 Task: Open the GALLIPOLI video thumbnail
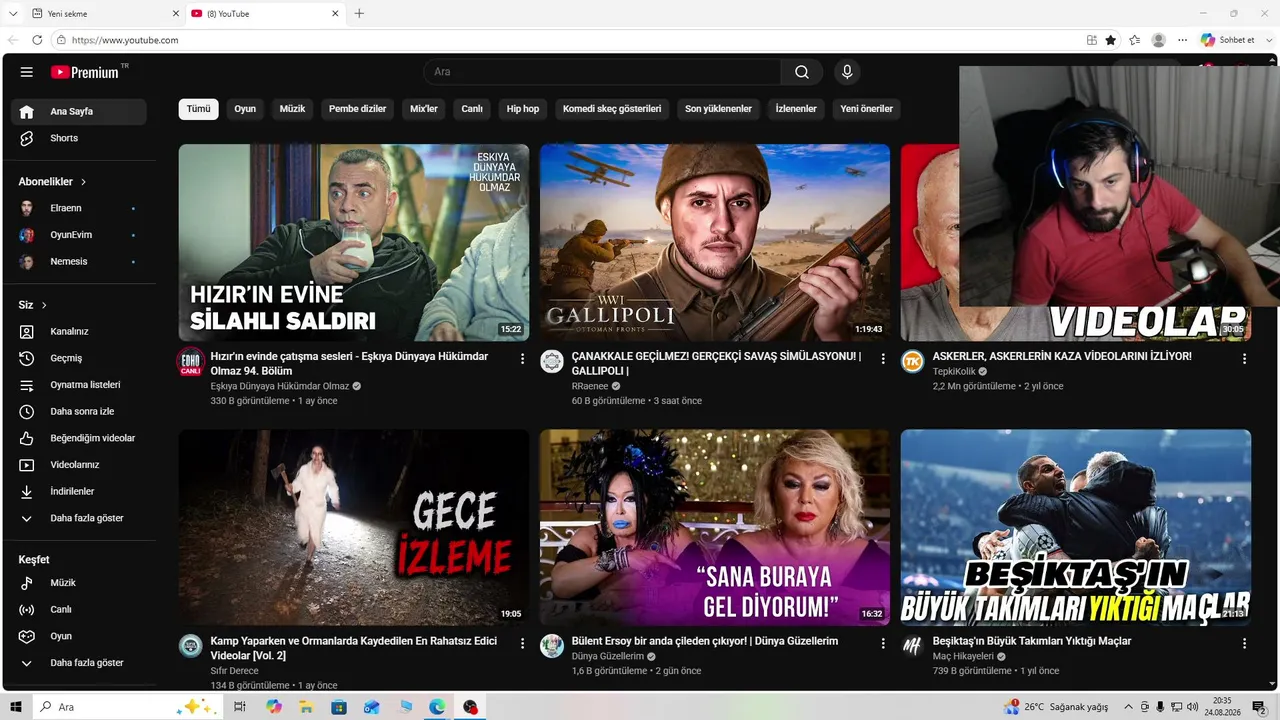tap(715, 243)
